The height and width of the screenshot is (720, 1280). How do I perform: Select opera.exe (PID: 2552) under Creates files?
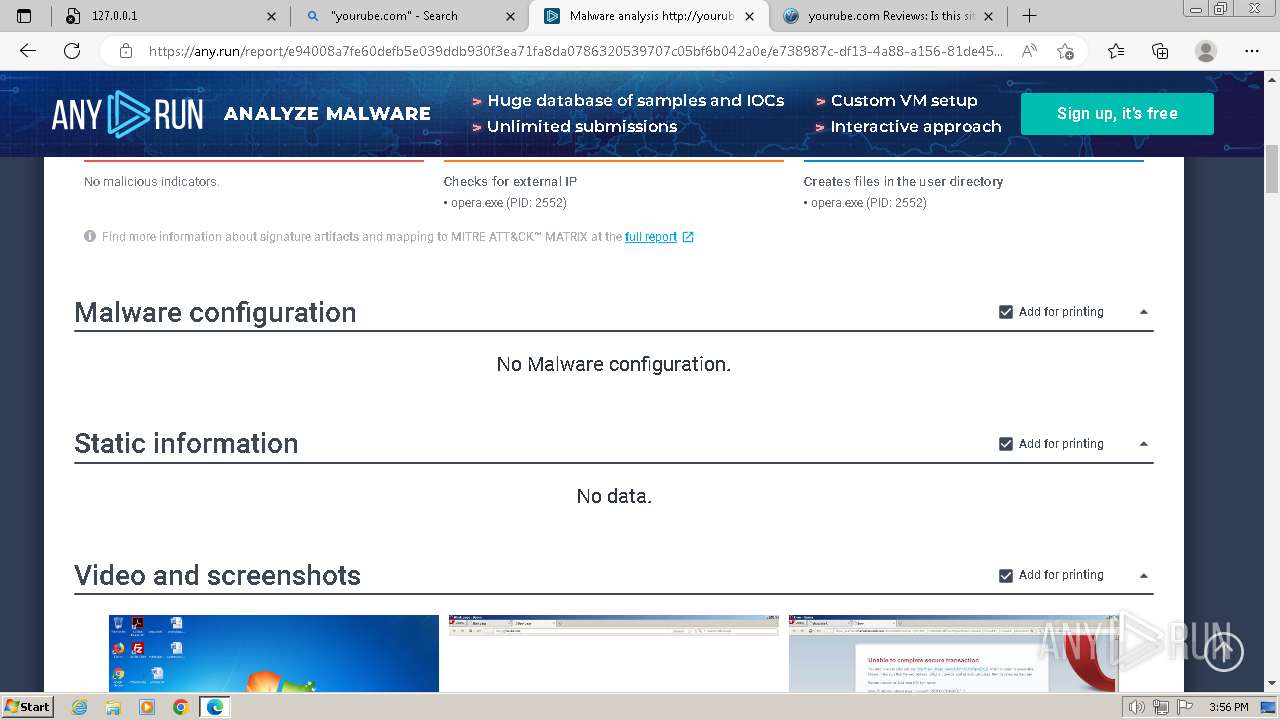pos(868,203)
